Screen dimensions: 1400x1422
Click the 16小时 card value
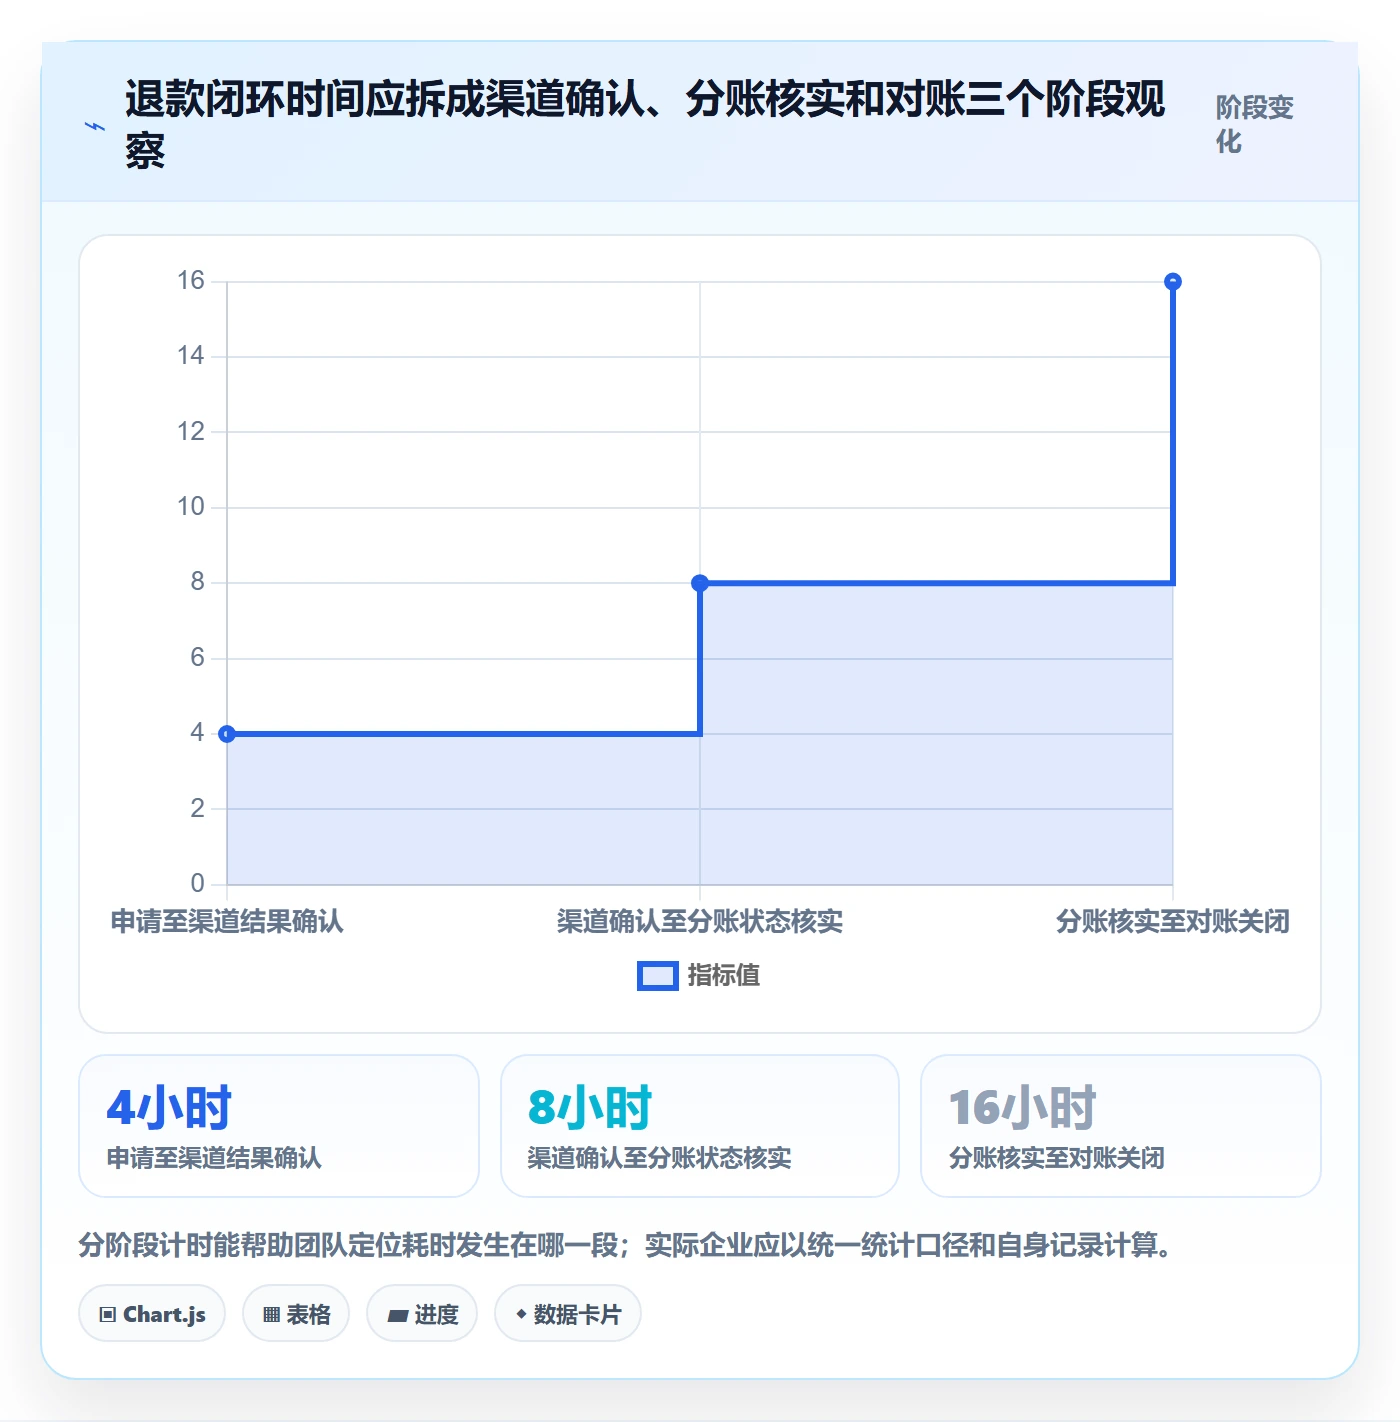pyautogui.click(x=1022, y=1107)
